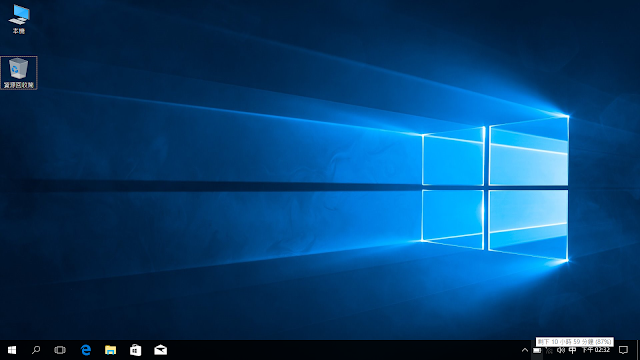Open taskbar search magnifier
This screenshot has height=360, width=640.
36,350
